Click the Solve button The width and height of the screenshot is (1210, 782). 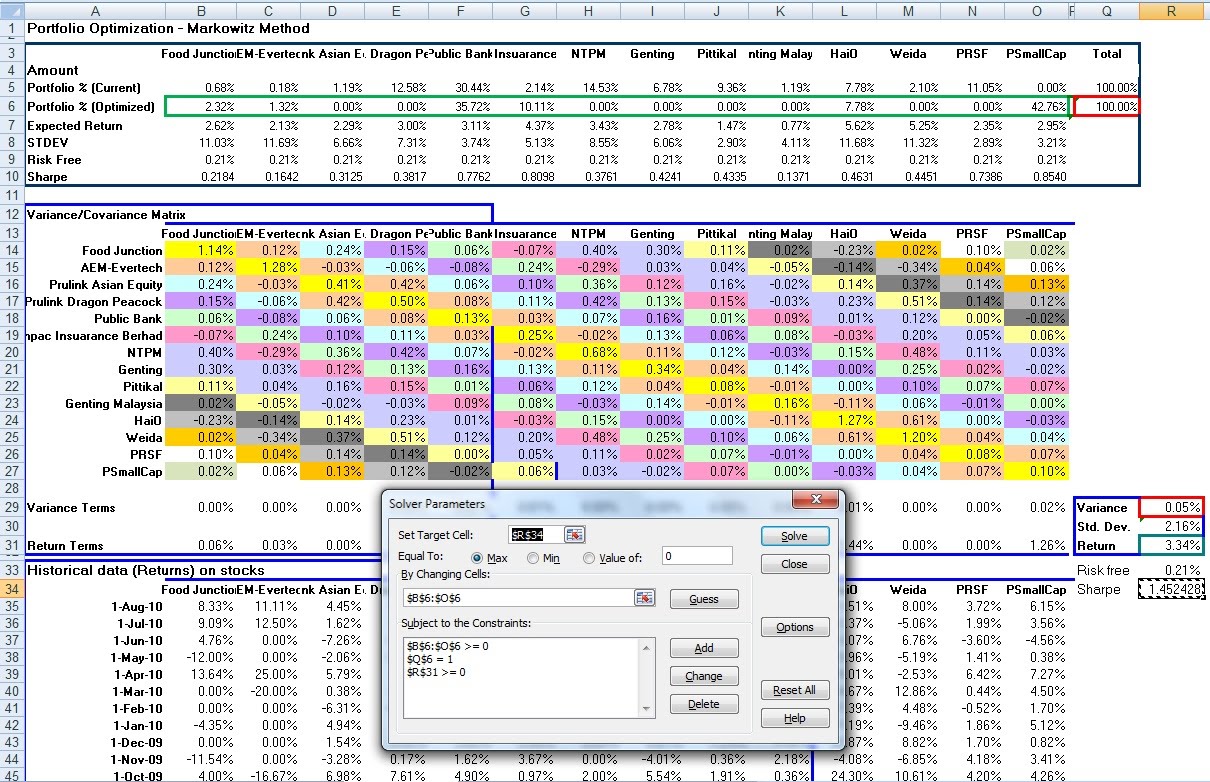[795, 535]
